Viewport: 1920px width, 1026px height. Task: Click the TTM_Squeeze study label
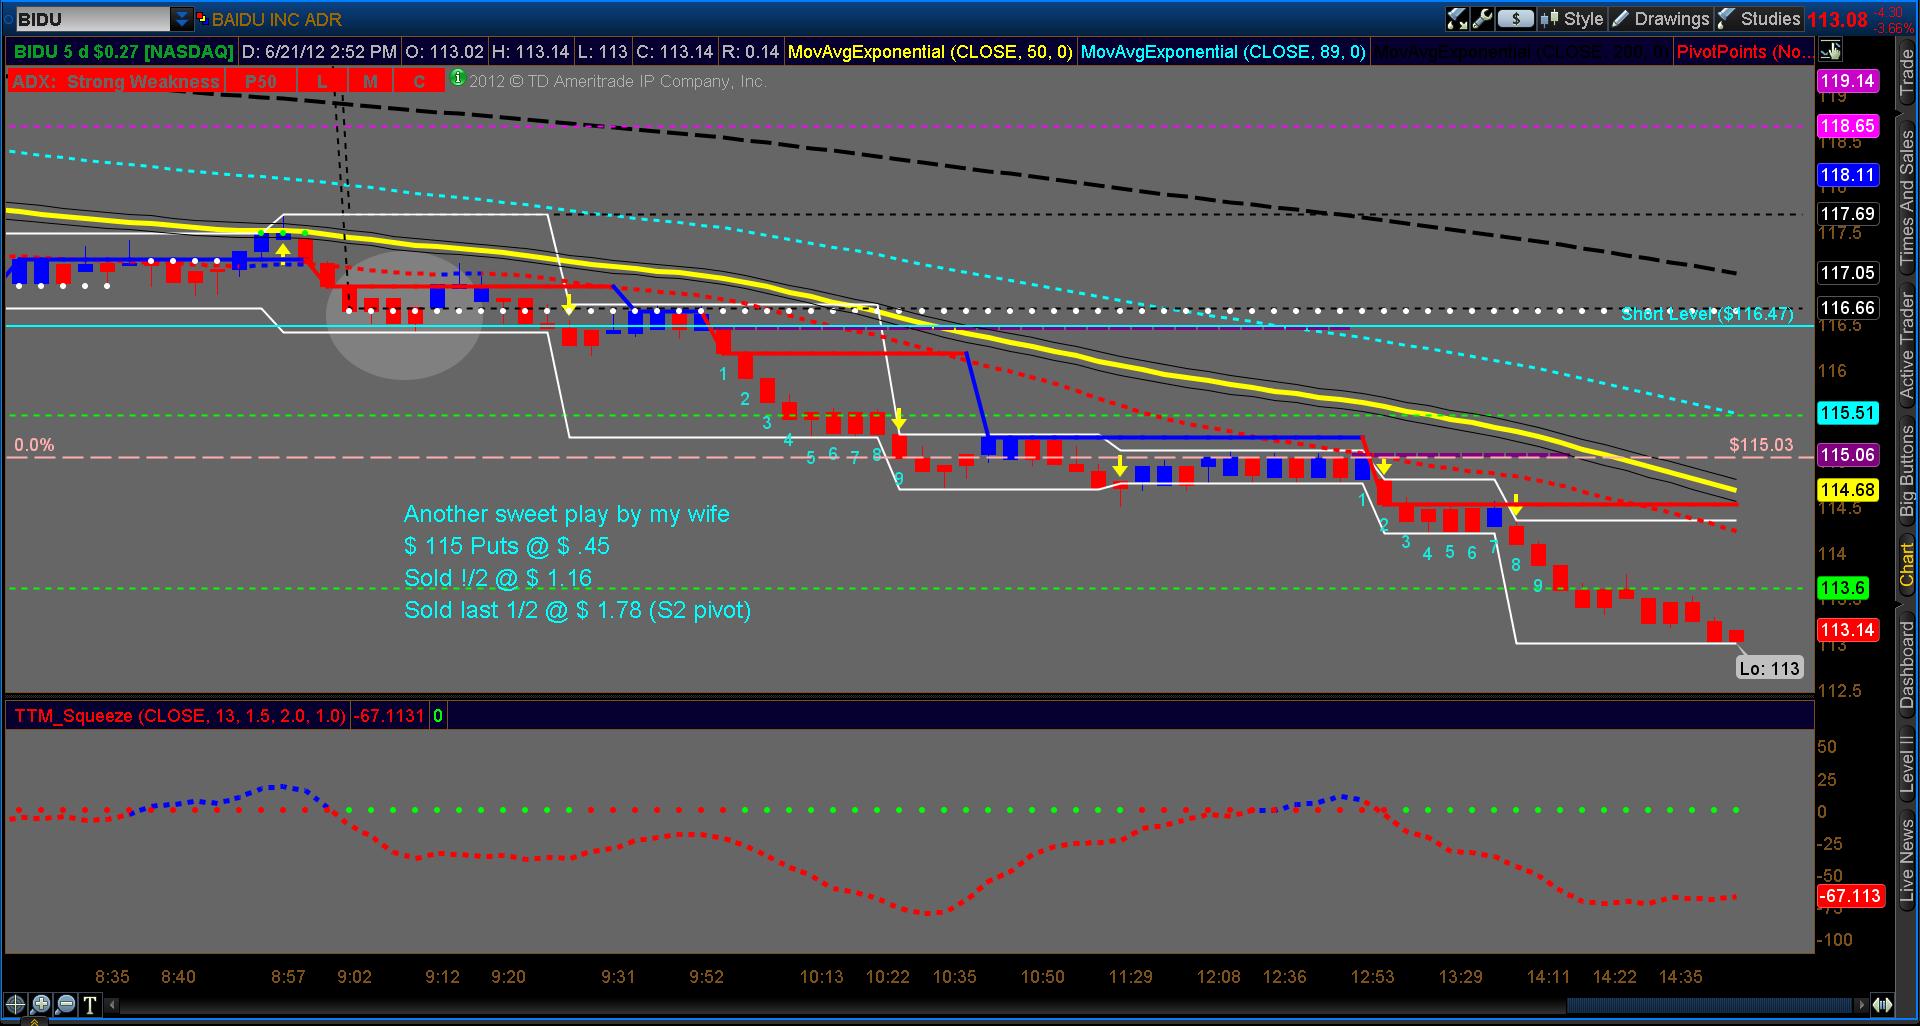180,716
